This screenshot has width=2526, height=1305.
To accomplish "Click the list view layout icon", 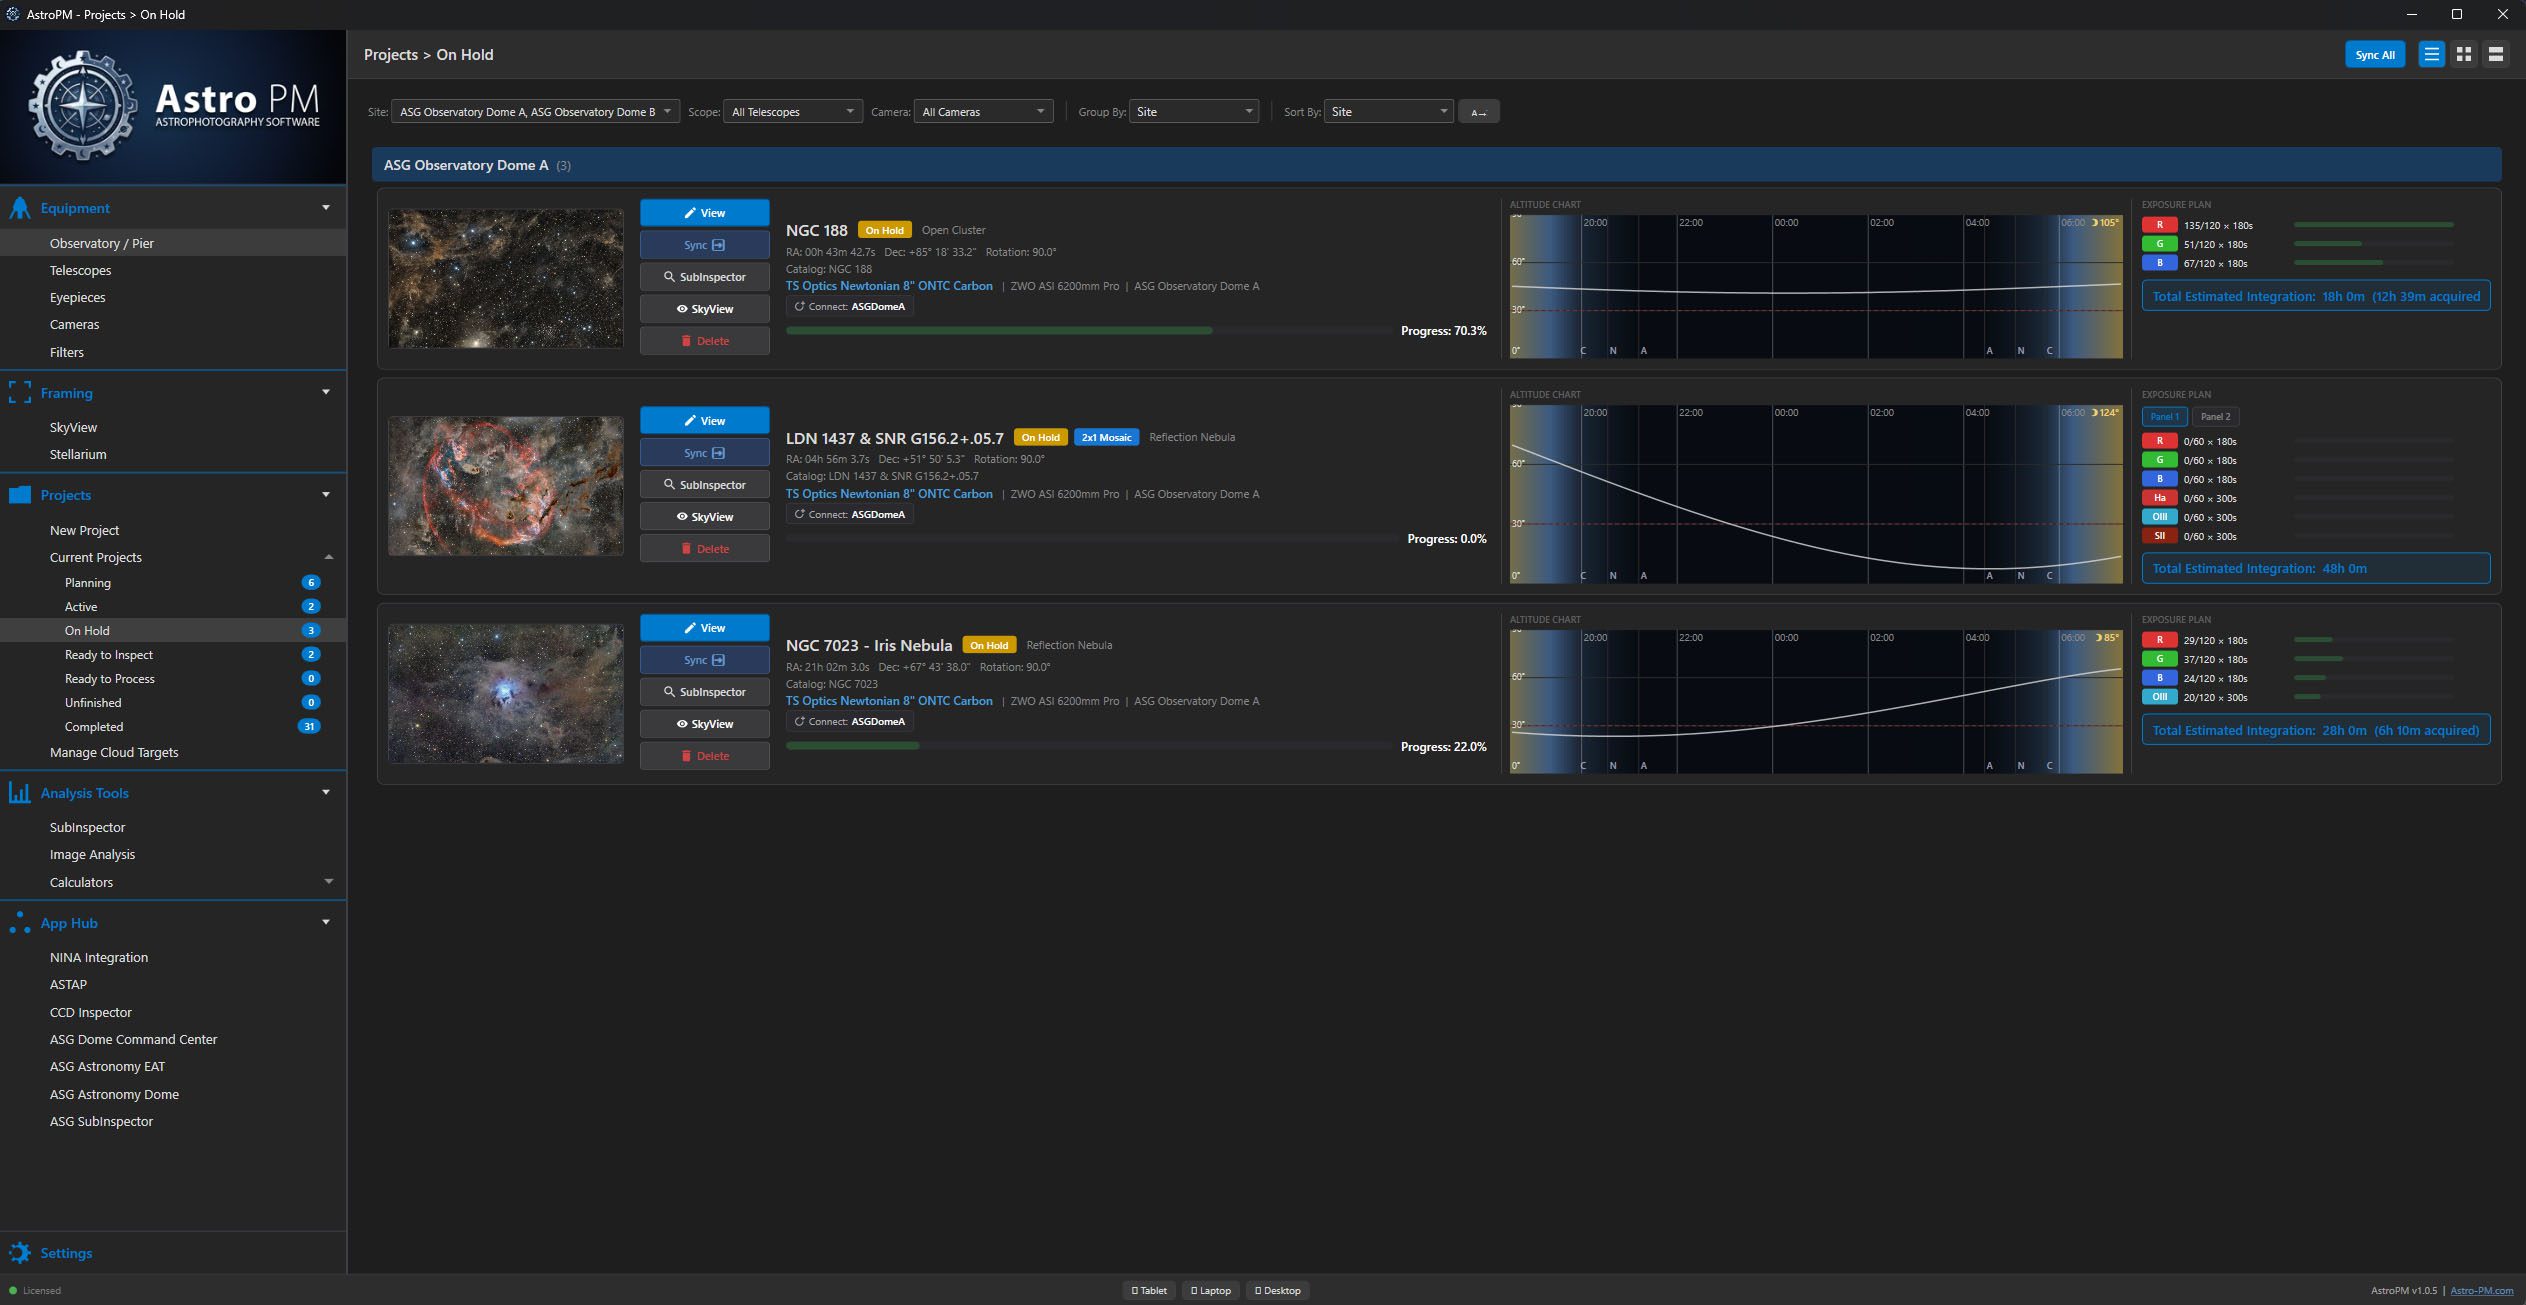I will tap(2431, 55).
